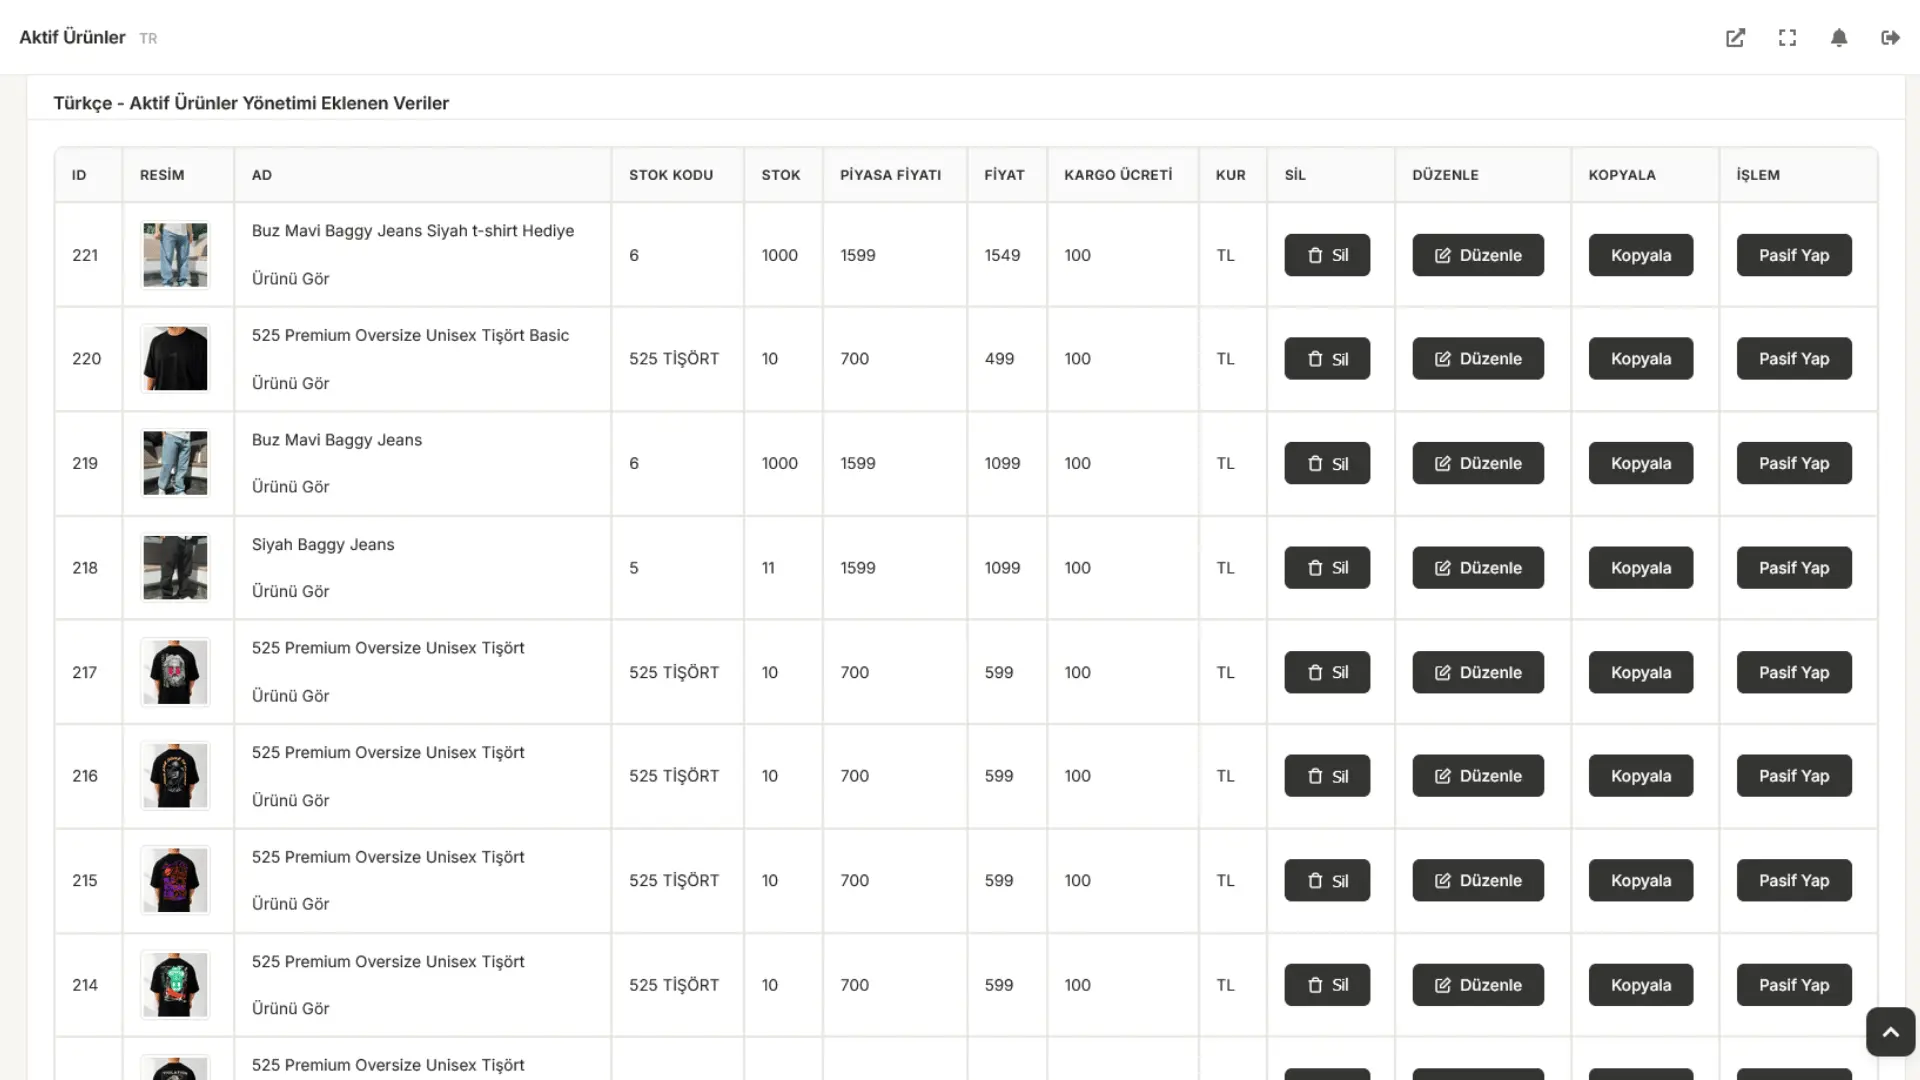Click Sil for product 218
Image resolution: width=1920 pixels, height=1080 pixels.
coord(1327,568)
